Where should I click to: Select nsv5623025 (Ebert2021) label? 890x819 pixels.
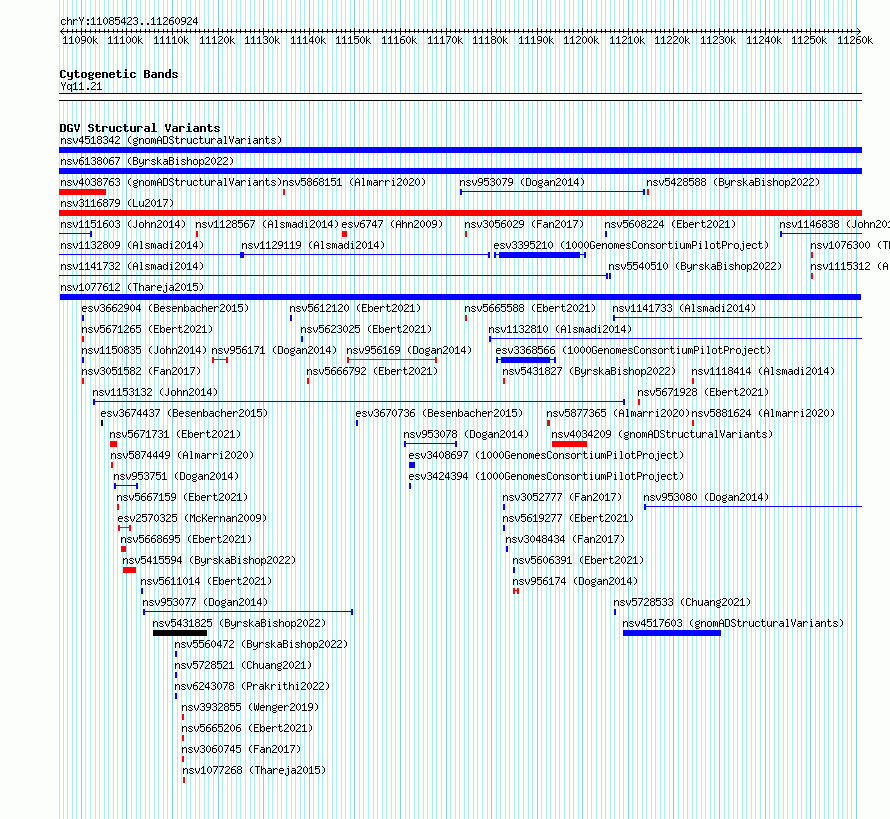coord(366,329)
